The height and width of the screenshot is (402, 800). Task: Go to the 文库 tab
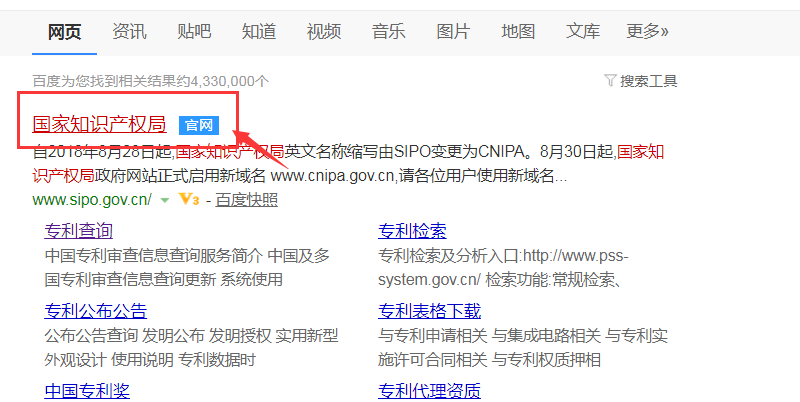(x=583, y=32)
